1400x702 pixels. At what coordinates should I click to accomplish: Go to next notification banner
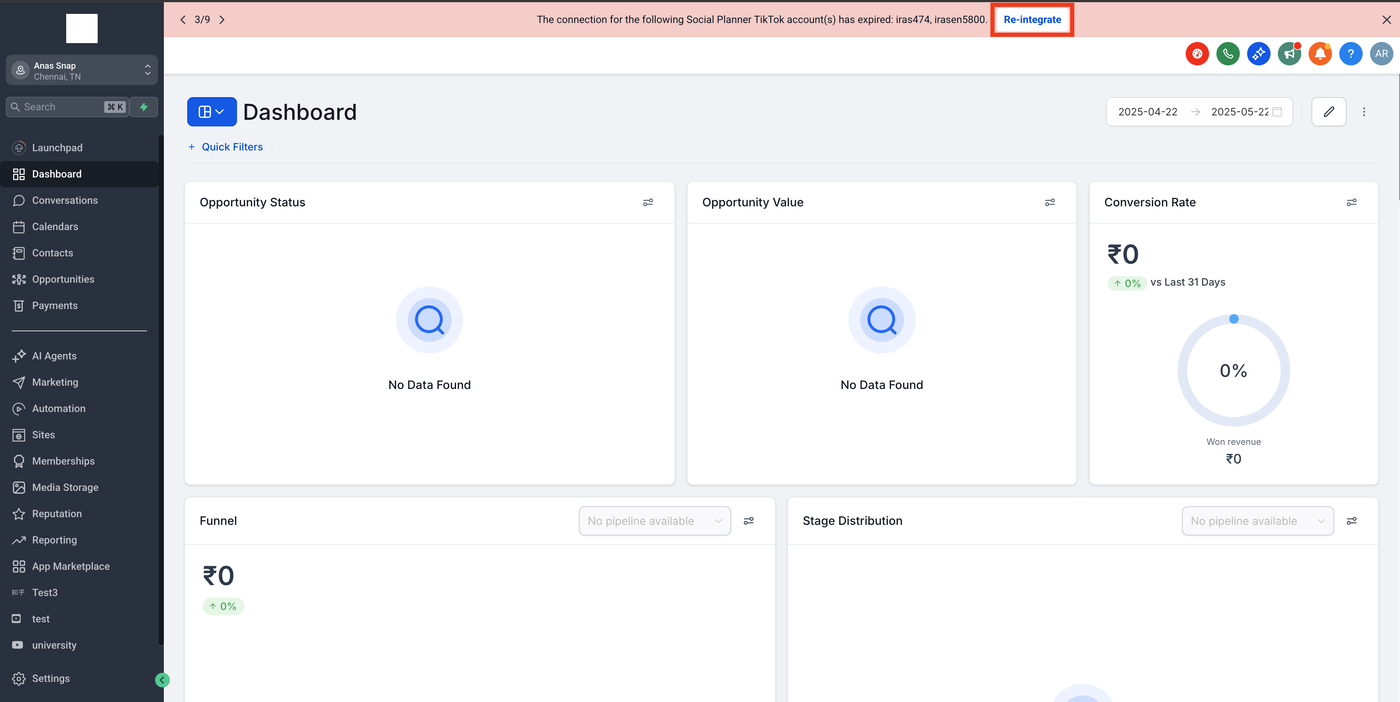[222, 20]
